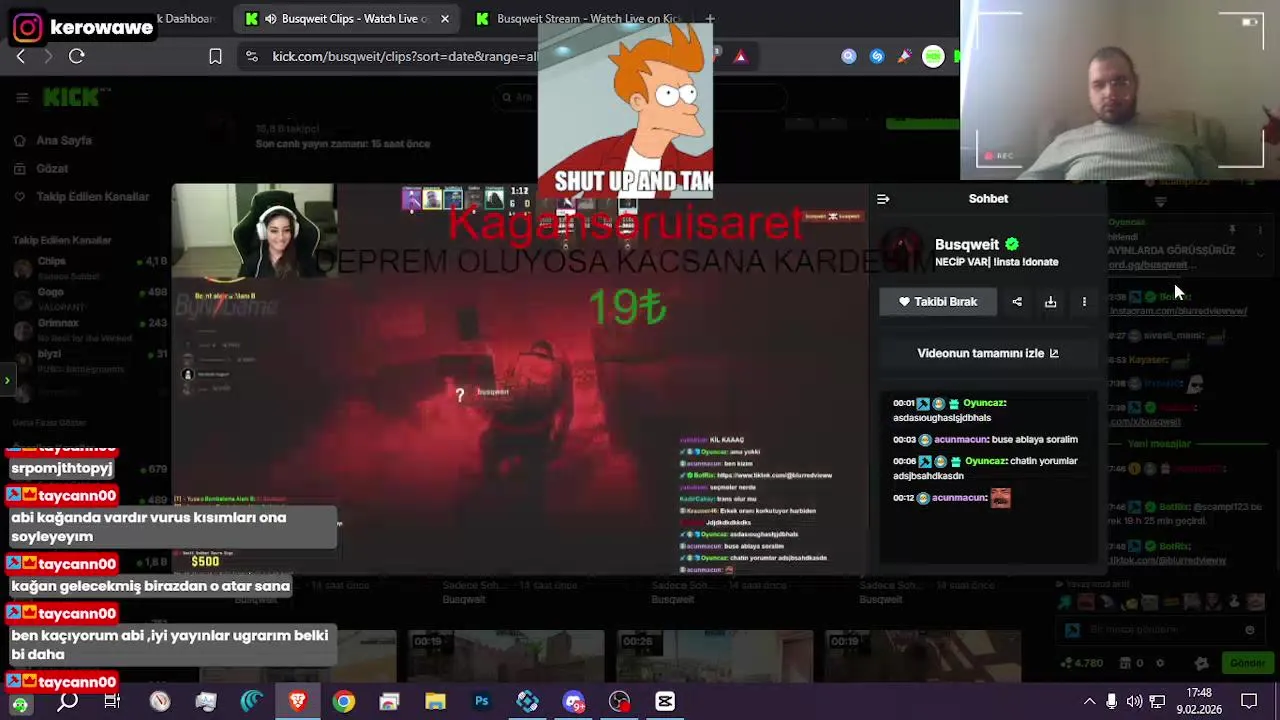Click the Gönder button in stream chat

click(1247, 663)
